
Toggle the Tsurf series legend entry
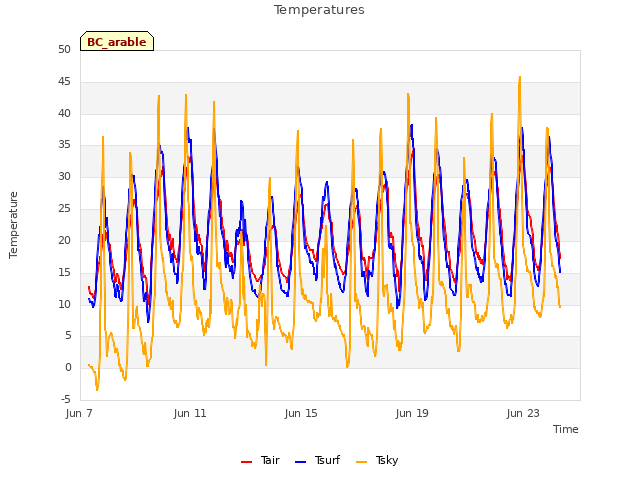(318, 460)
